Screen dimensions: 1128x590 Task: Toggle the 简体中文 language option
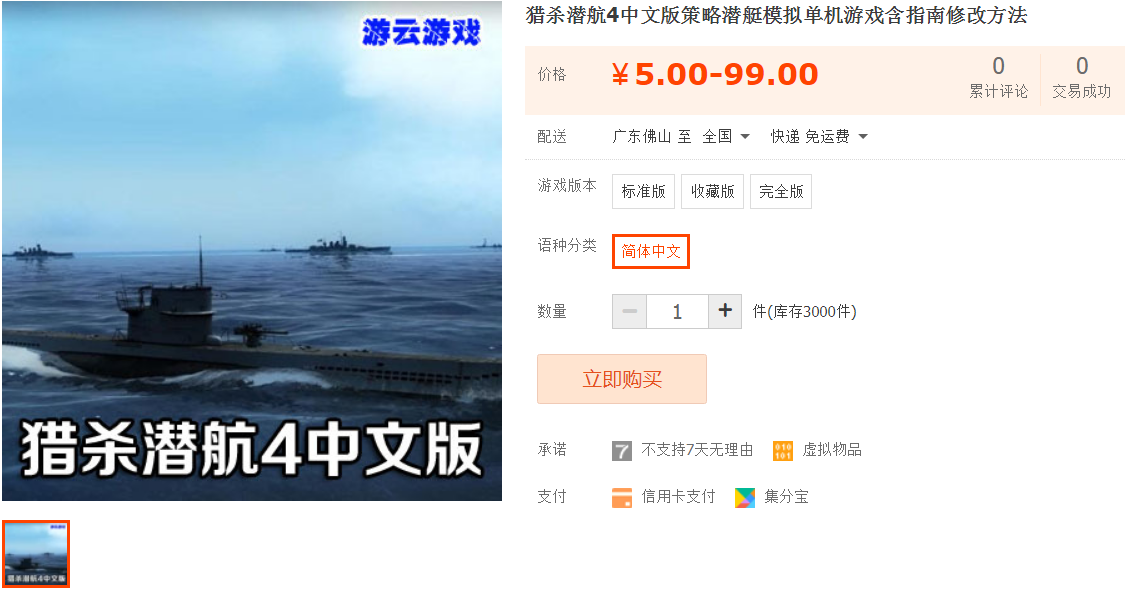(650, 252)
